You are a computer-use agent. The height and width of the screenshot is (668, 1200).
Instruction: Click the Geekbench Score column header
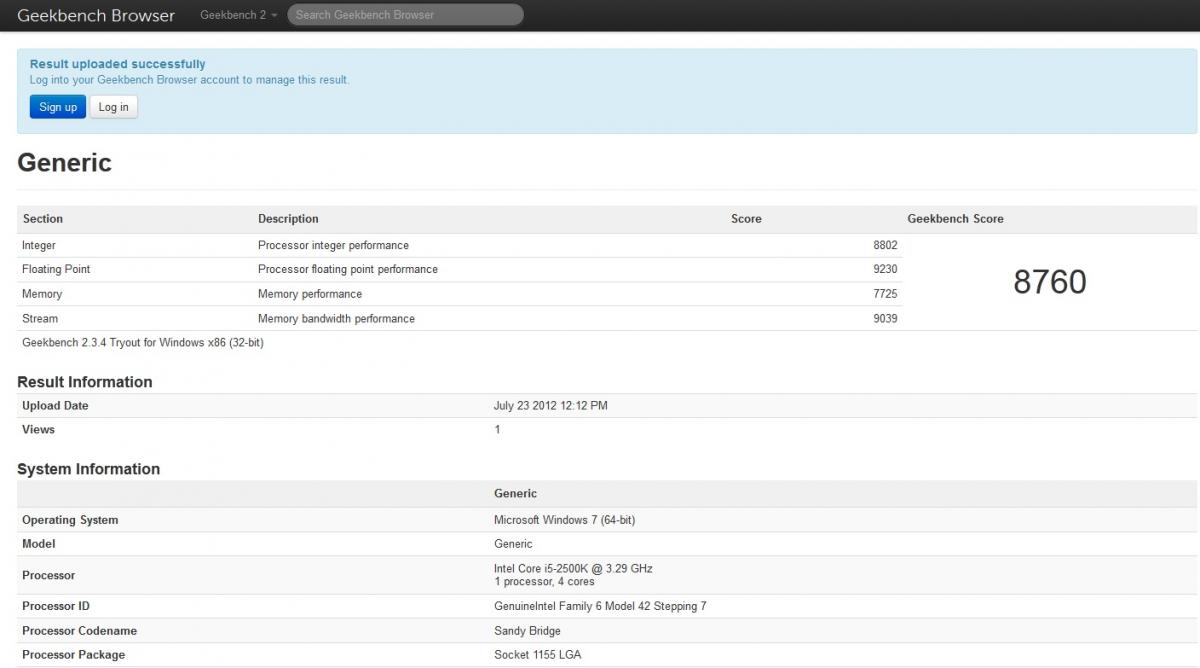tap(955, 219)
